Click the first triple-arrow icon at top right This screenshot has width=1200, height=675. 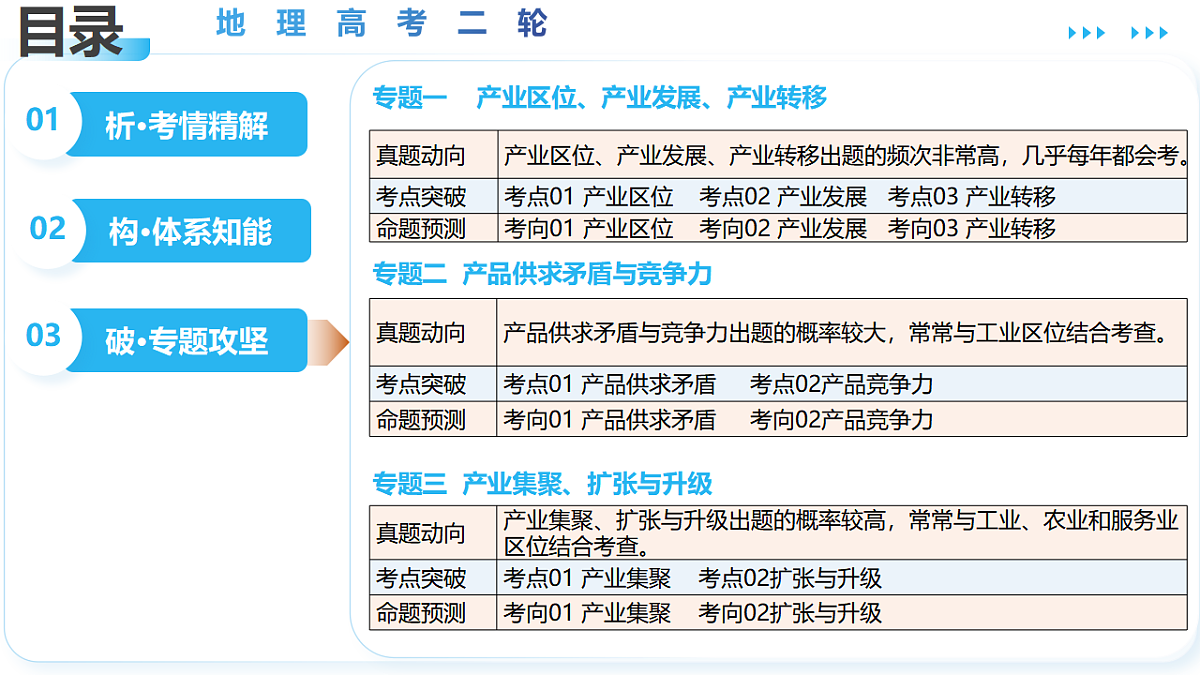[1086, 33]
